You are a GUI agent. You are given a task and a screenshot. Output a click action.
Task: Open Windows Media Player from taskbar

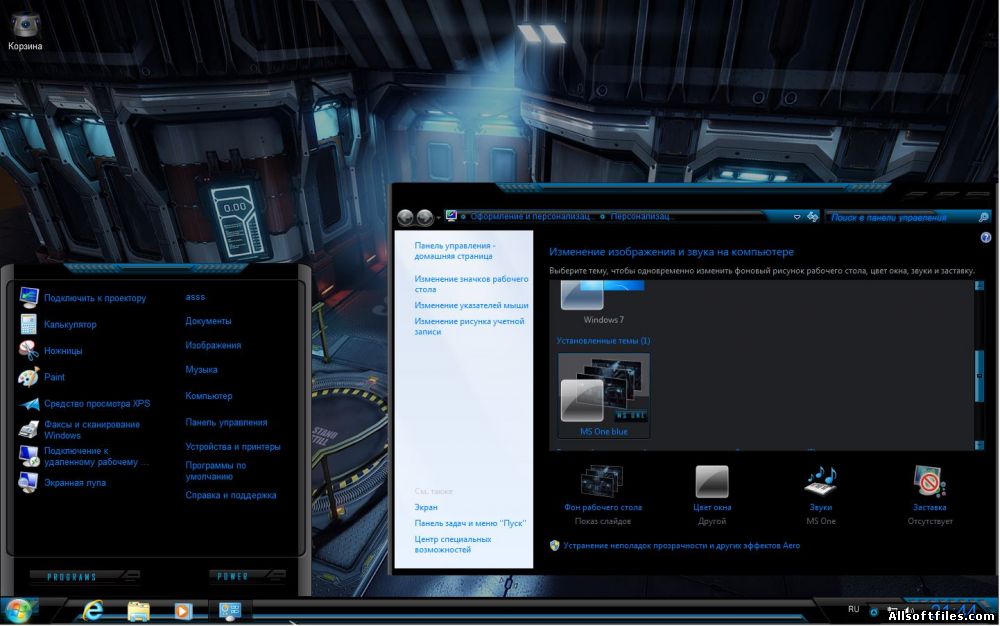click(182, 610)
